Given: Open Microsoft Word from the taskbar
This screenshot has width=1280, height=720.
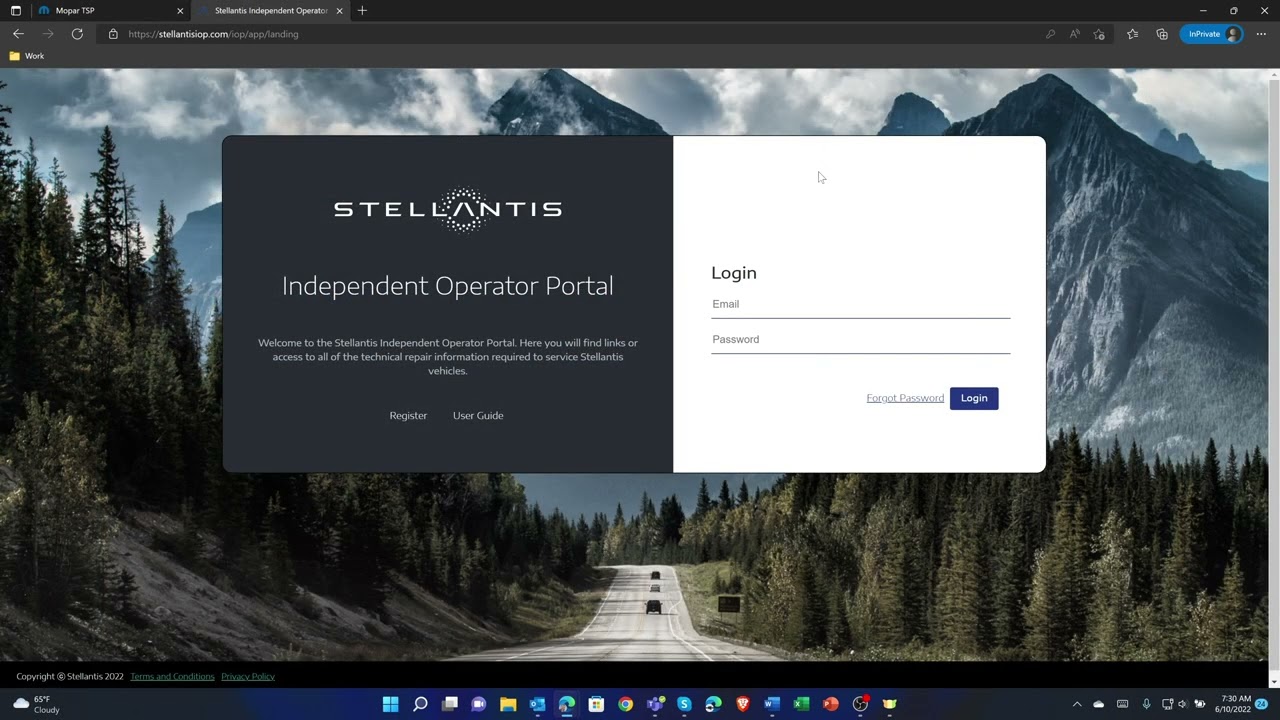Looking at the screenshot, I should pos(772,704).
